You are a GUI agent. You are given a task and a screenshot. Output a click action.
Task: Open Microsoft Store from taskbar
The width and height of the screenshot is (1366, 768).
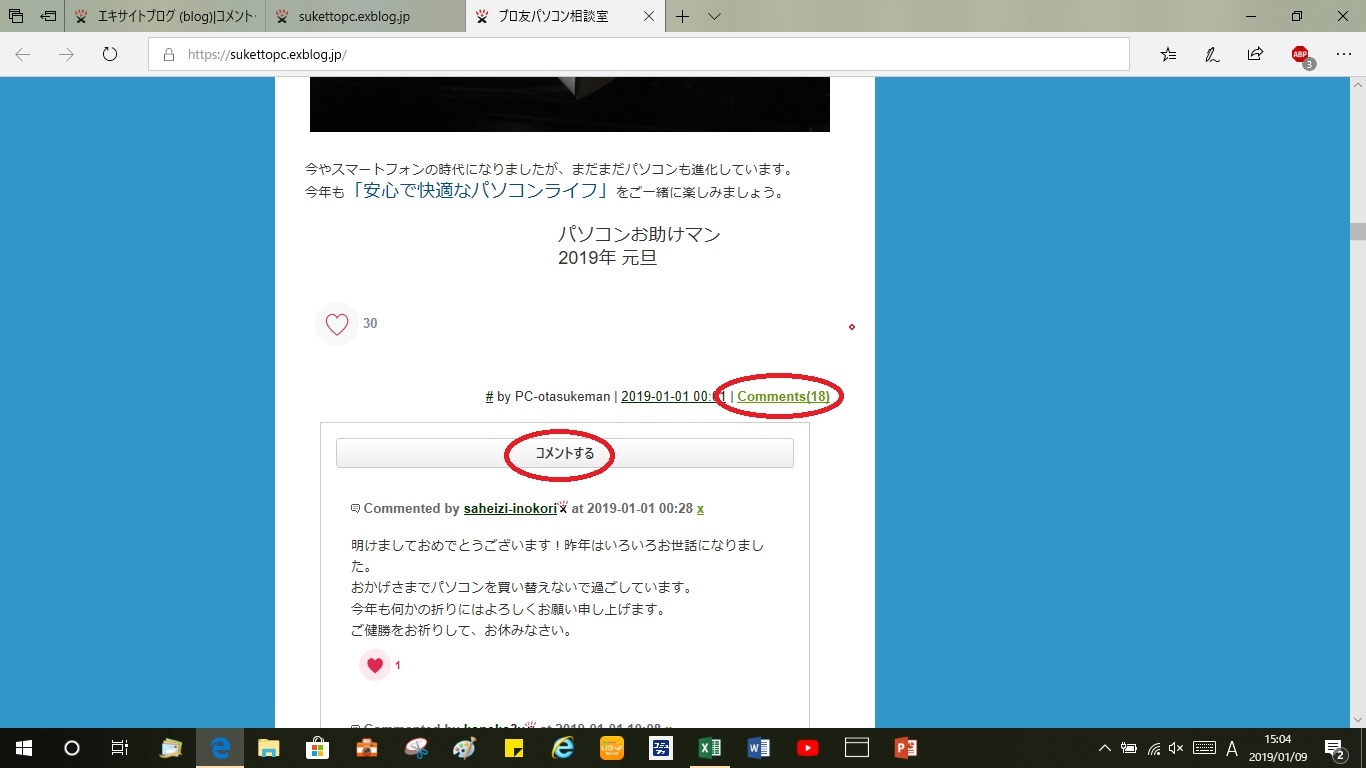coord(317,748)
